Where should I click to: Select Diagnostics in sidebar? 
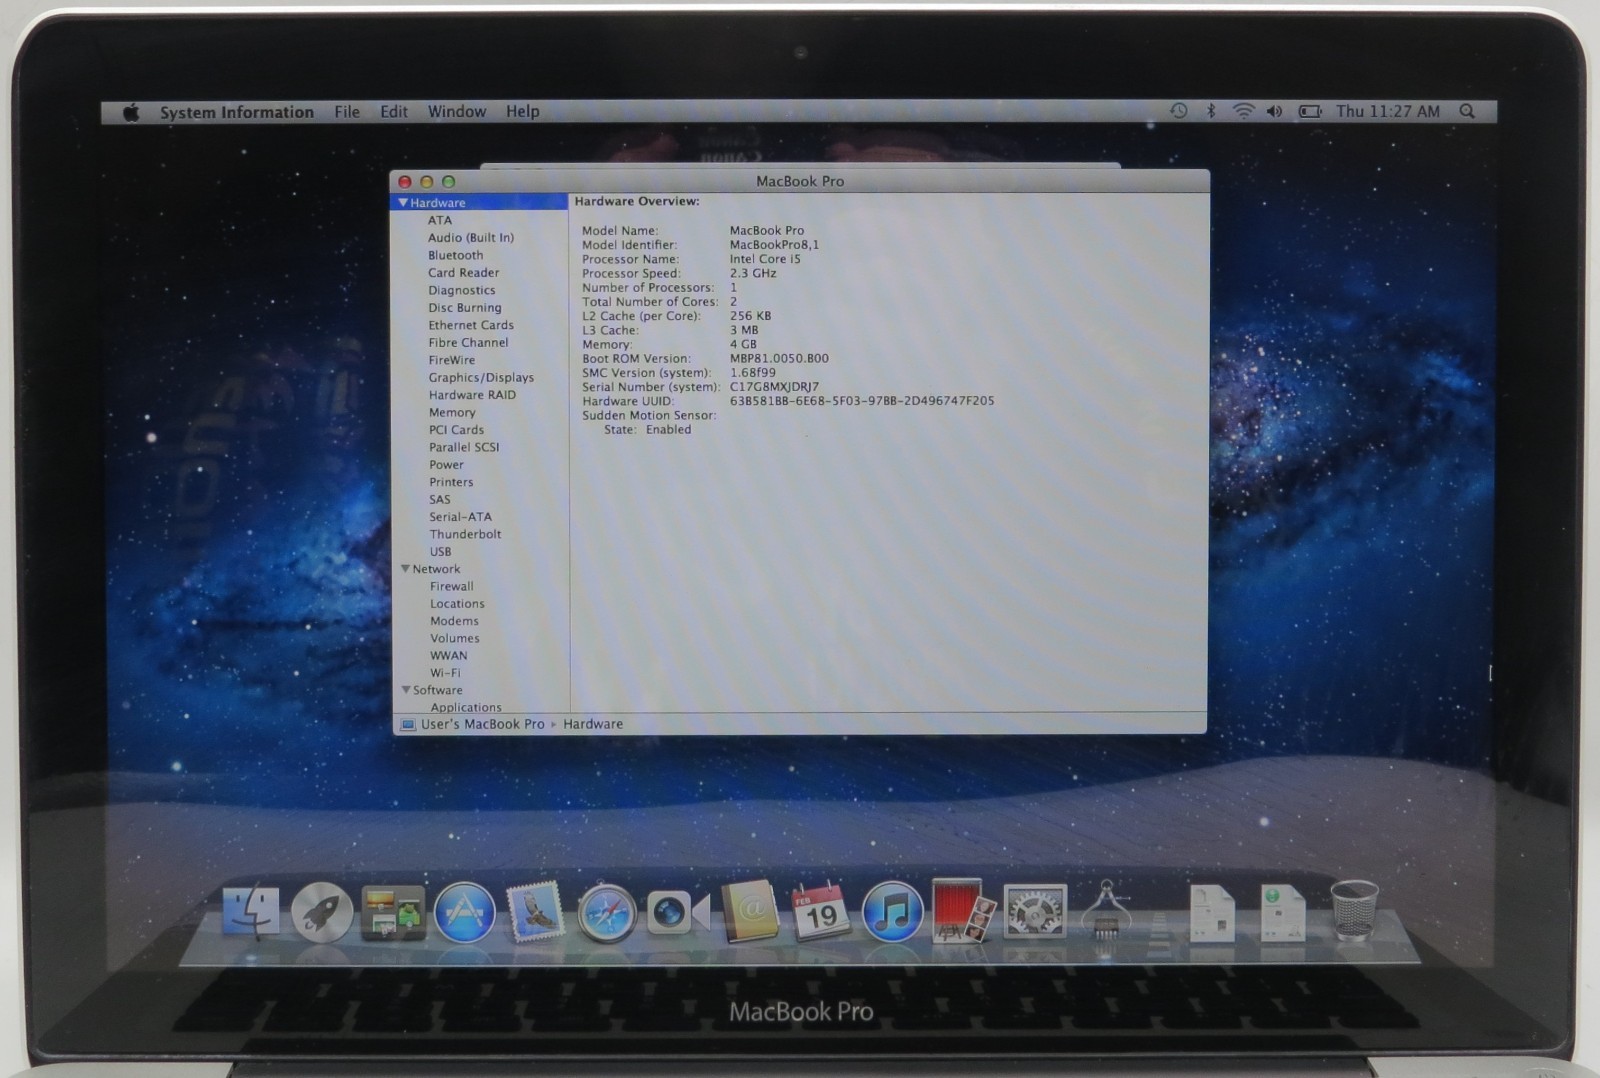coord(462,290)
